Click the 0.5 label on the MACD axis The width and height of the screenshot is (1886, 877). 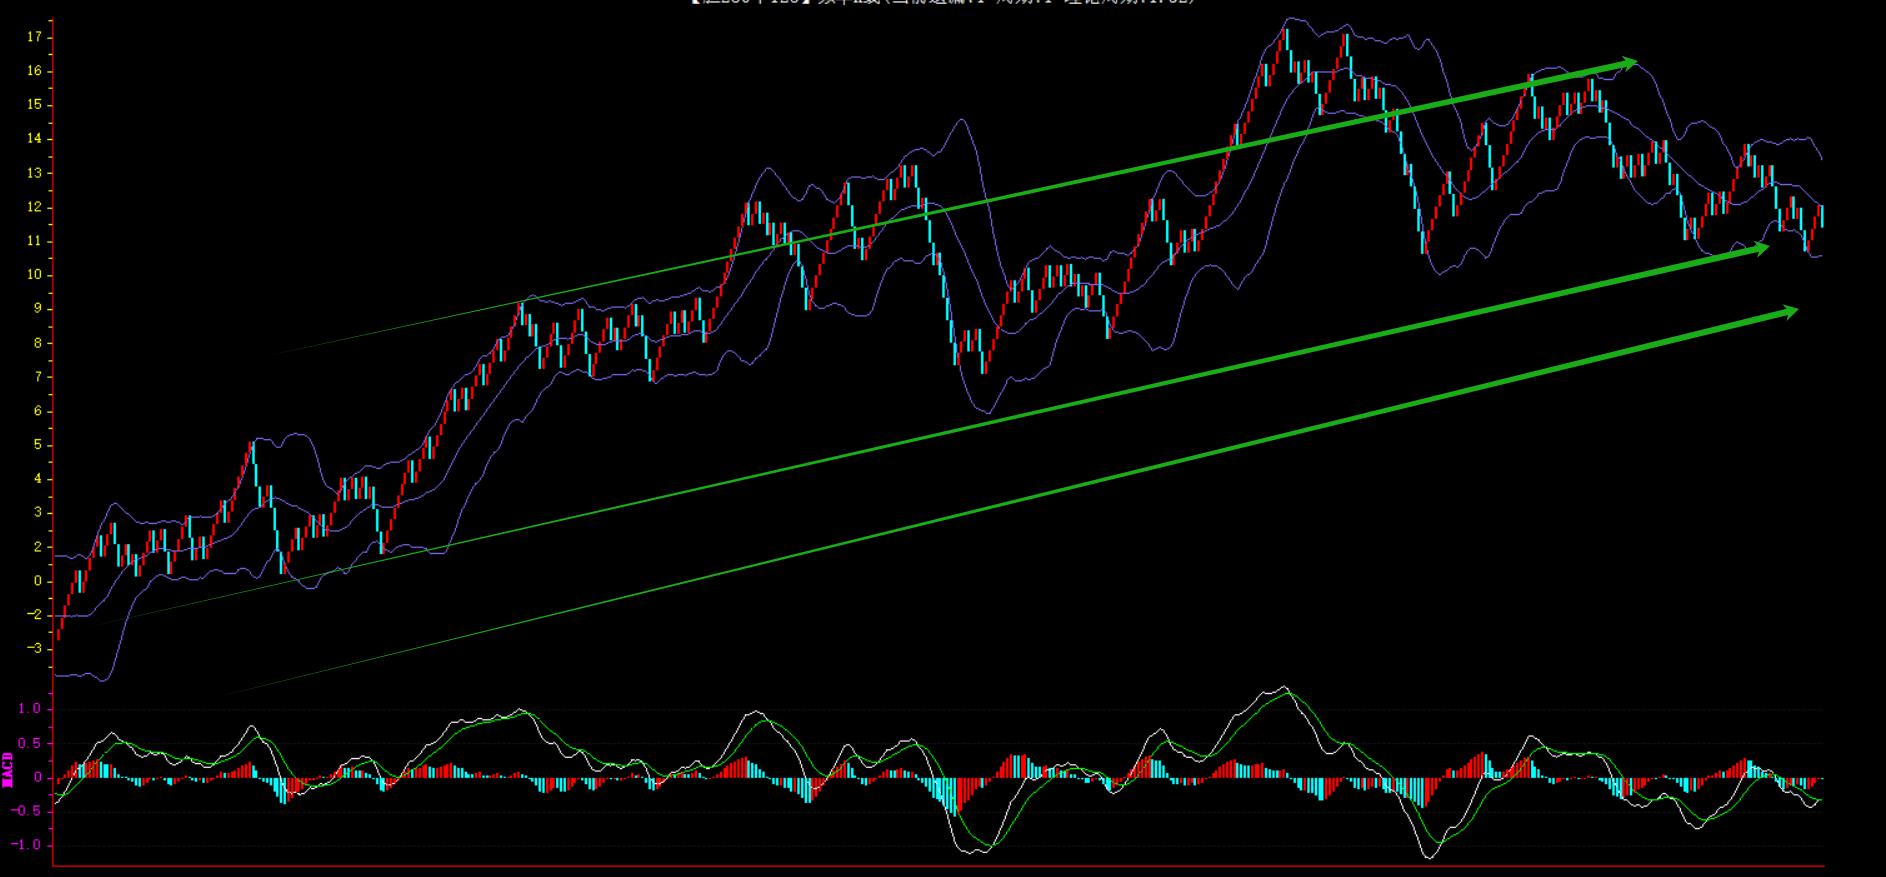point(30,743)
